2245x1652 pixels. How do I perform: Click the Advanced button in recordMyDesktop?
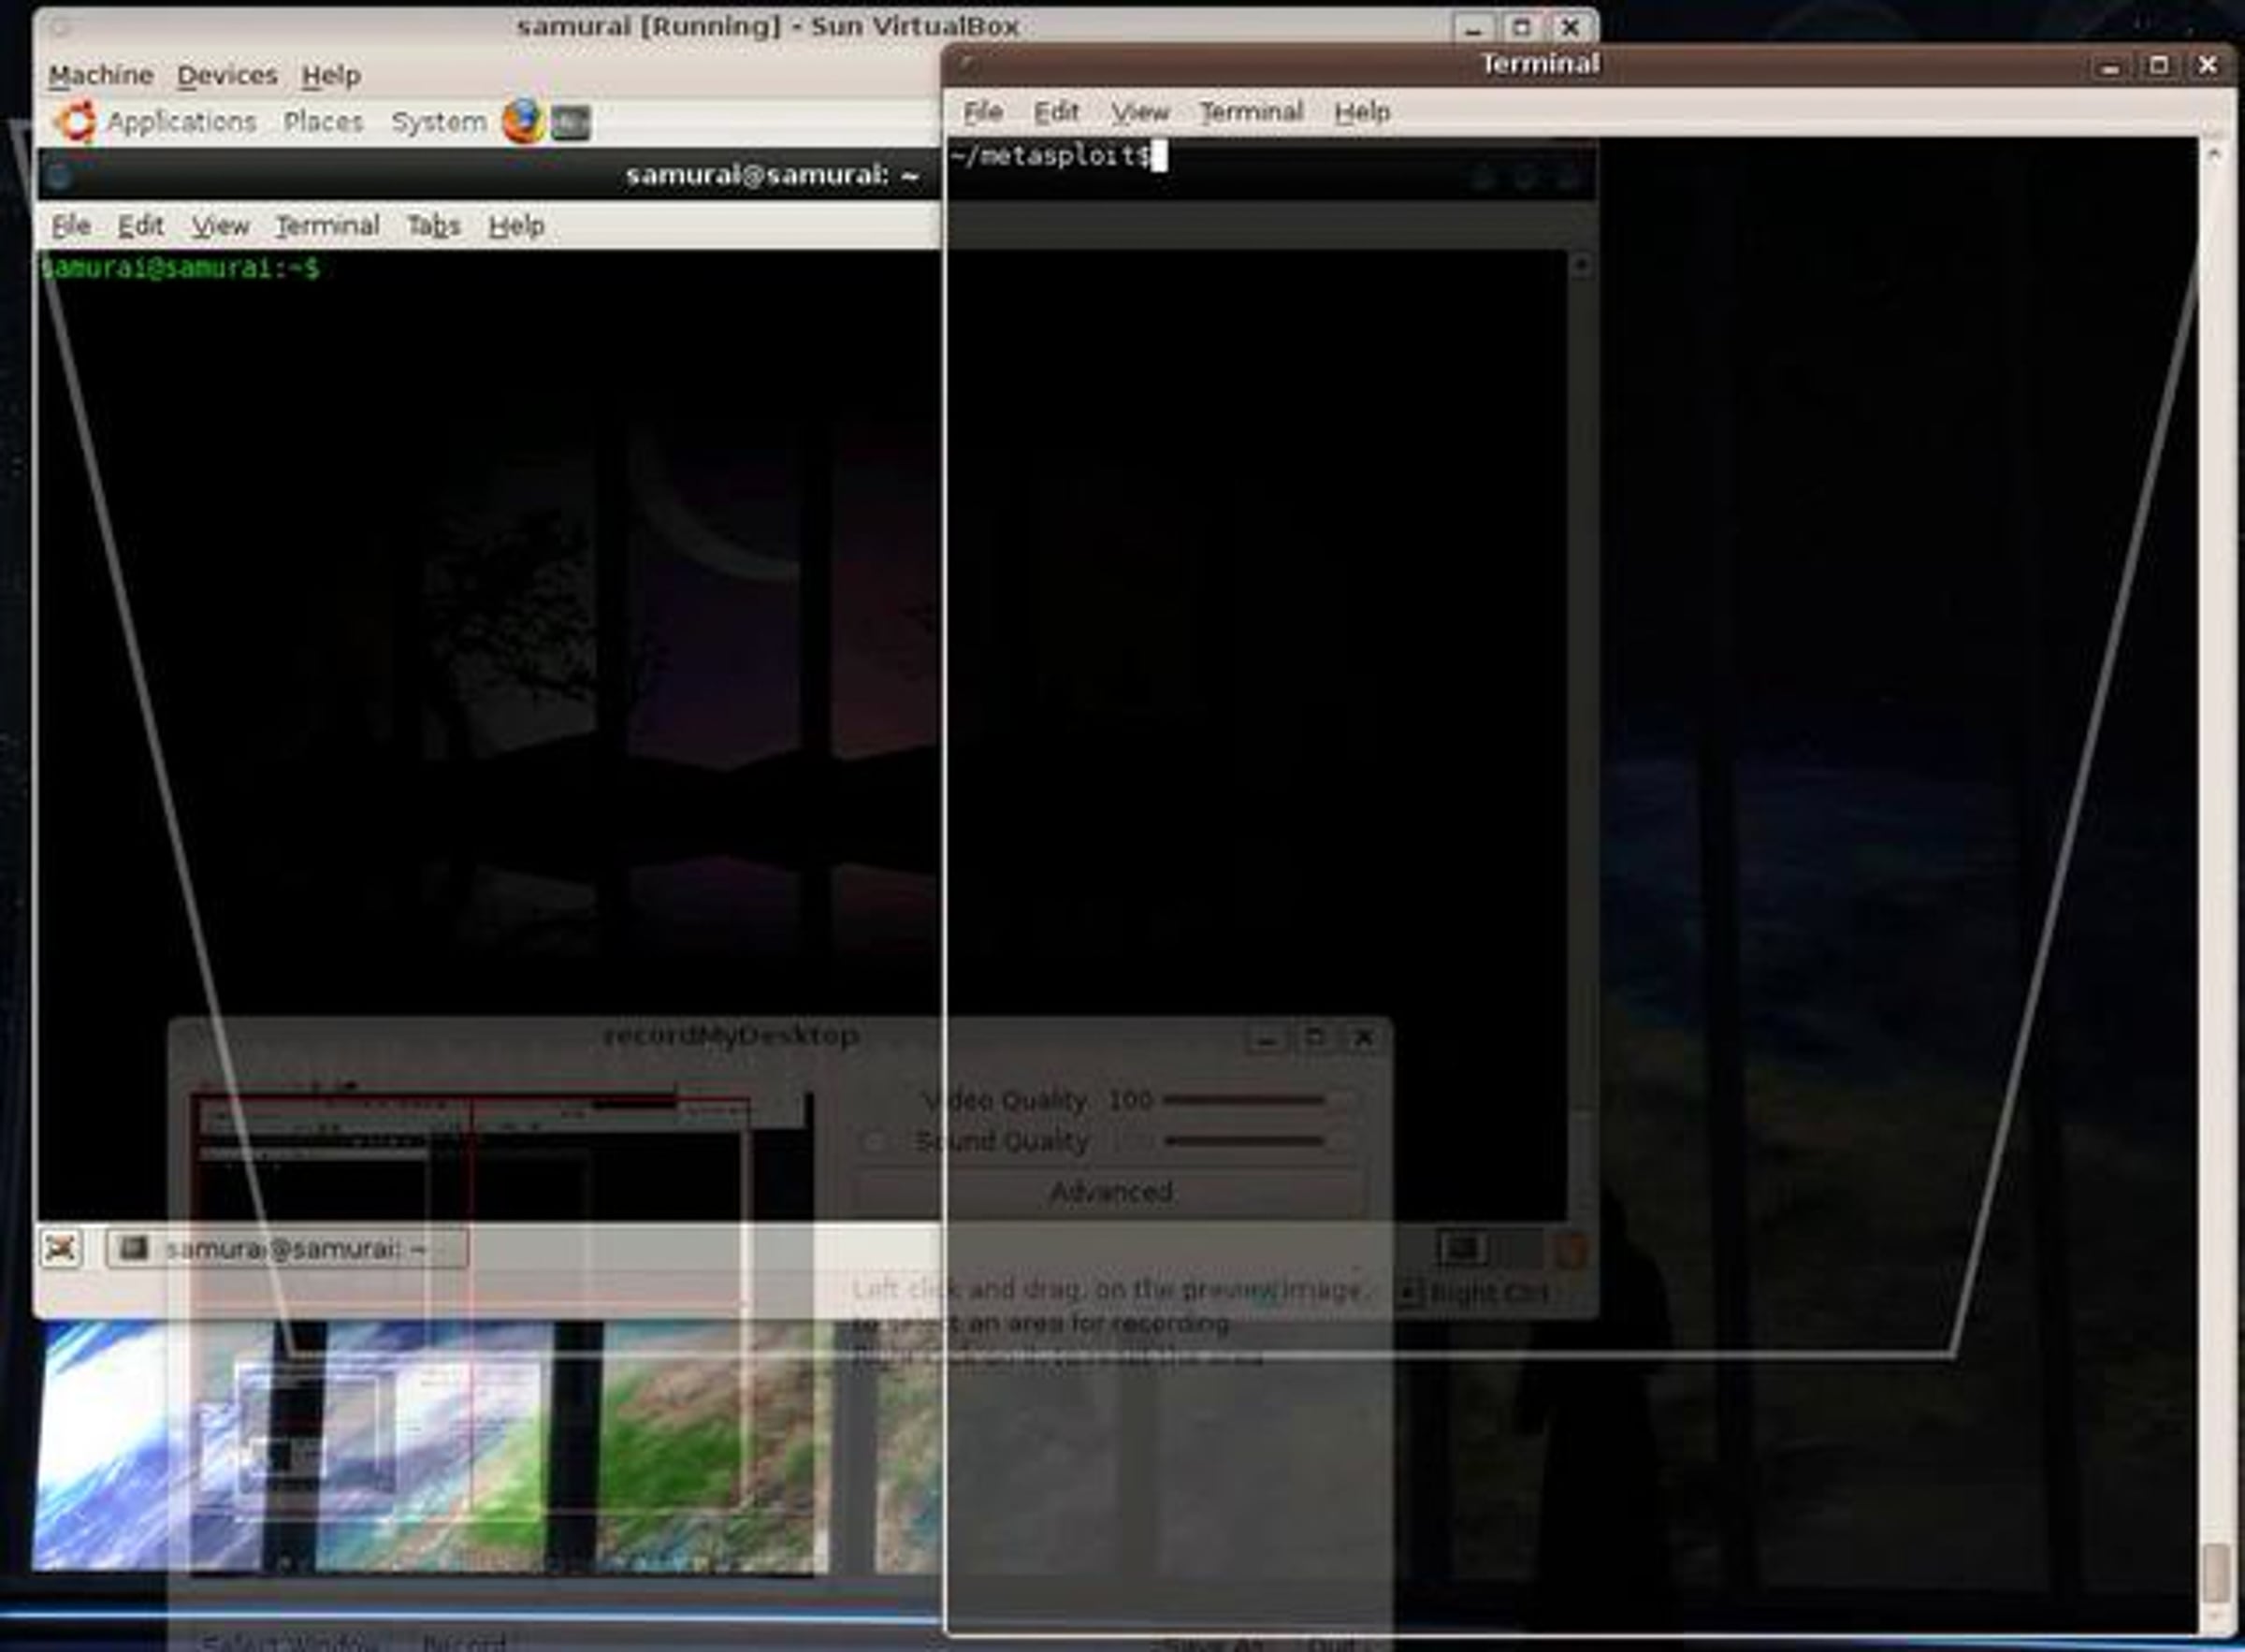[1110, 1192]
